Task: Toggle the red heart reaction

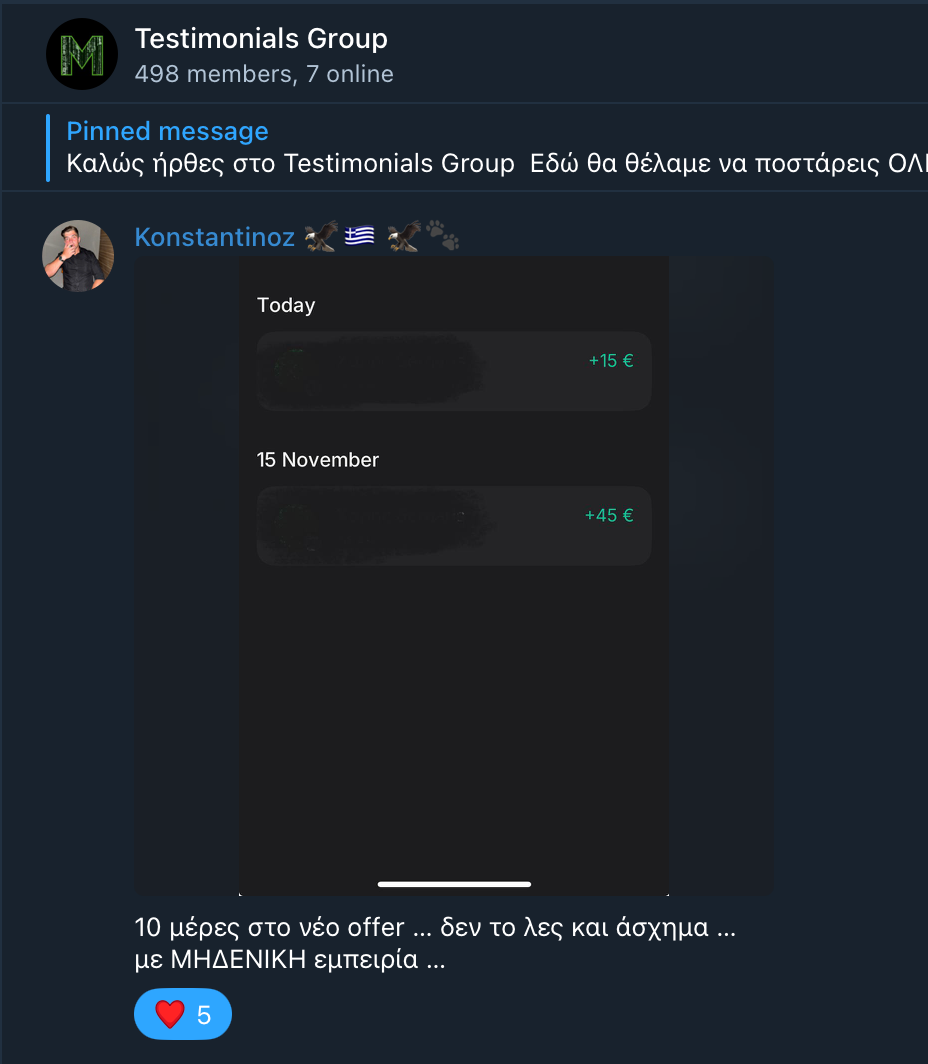Action: [x=170, y=1014]
